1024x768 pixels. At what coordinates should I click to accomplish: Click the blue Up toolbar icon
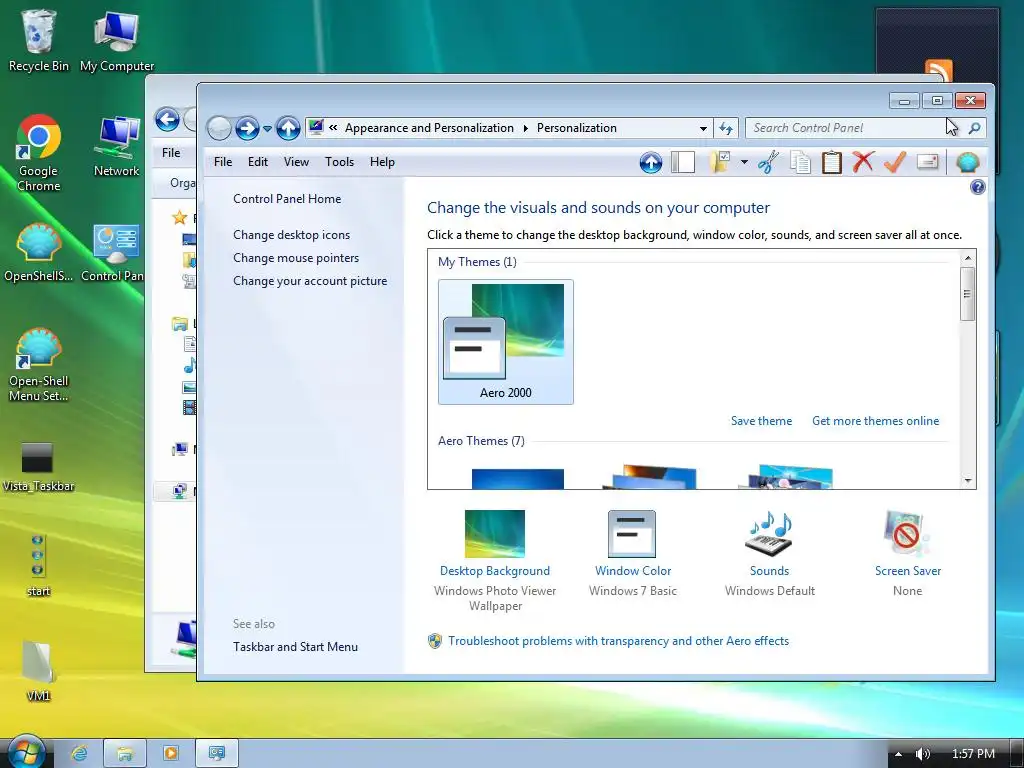tap(650, 162)
